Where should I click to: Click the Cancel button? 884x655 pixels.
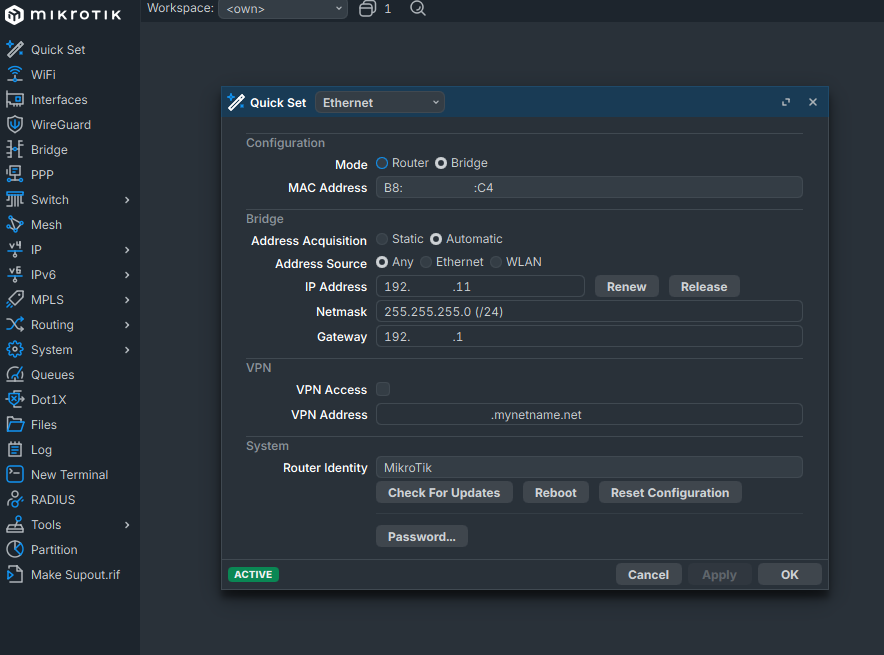coord(648,574)
